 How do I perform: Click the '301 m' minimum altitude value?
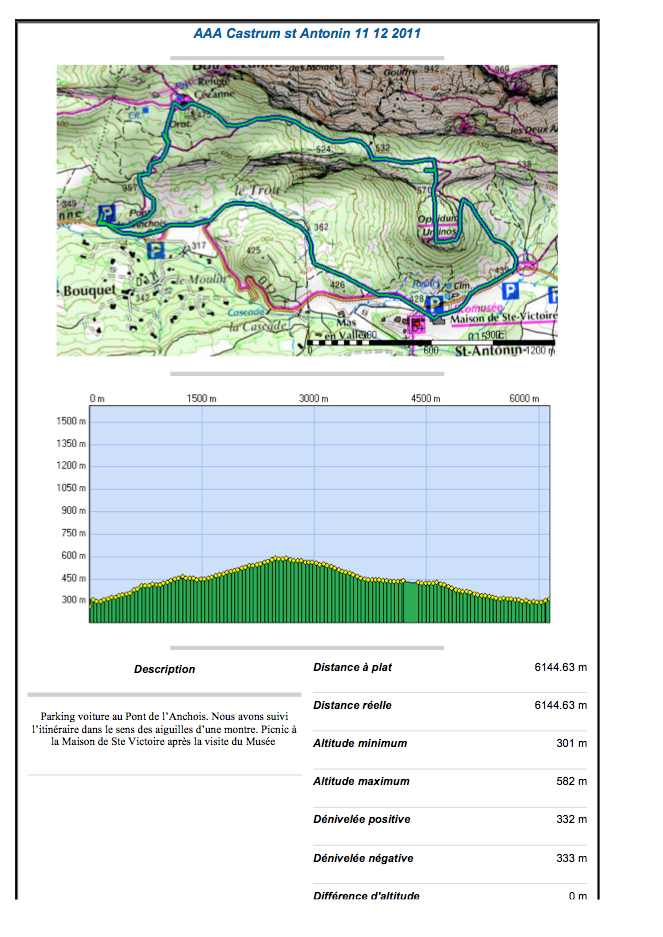[572, 743]
